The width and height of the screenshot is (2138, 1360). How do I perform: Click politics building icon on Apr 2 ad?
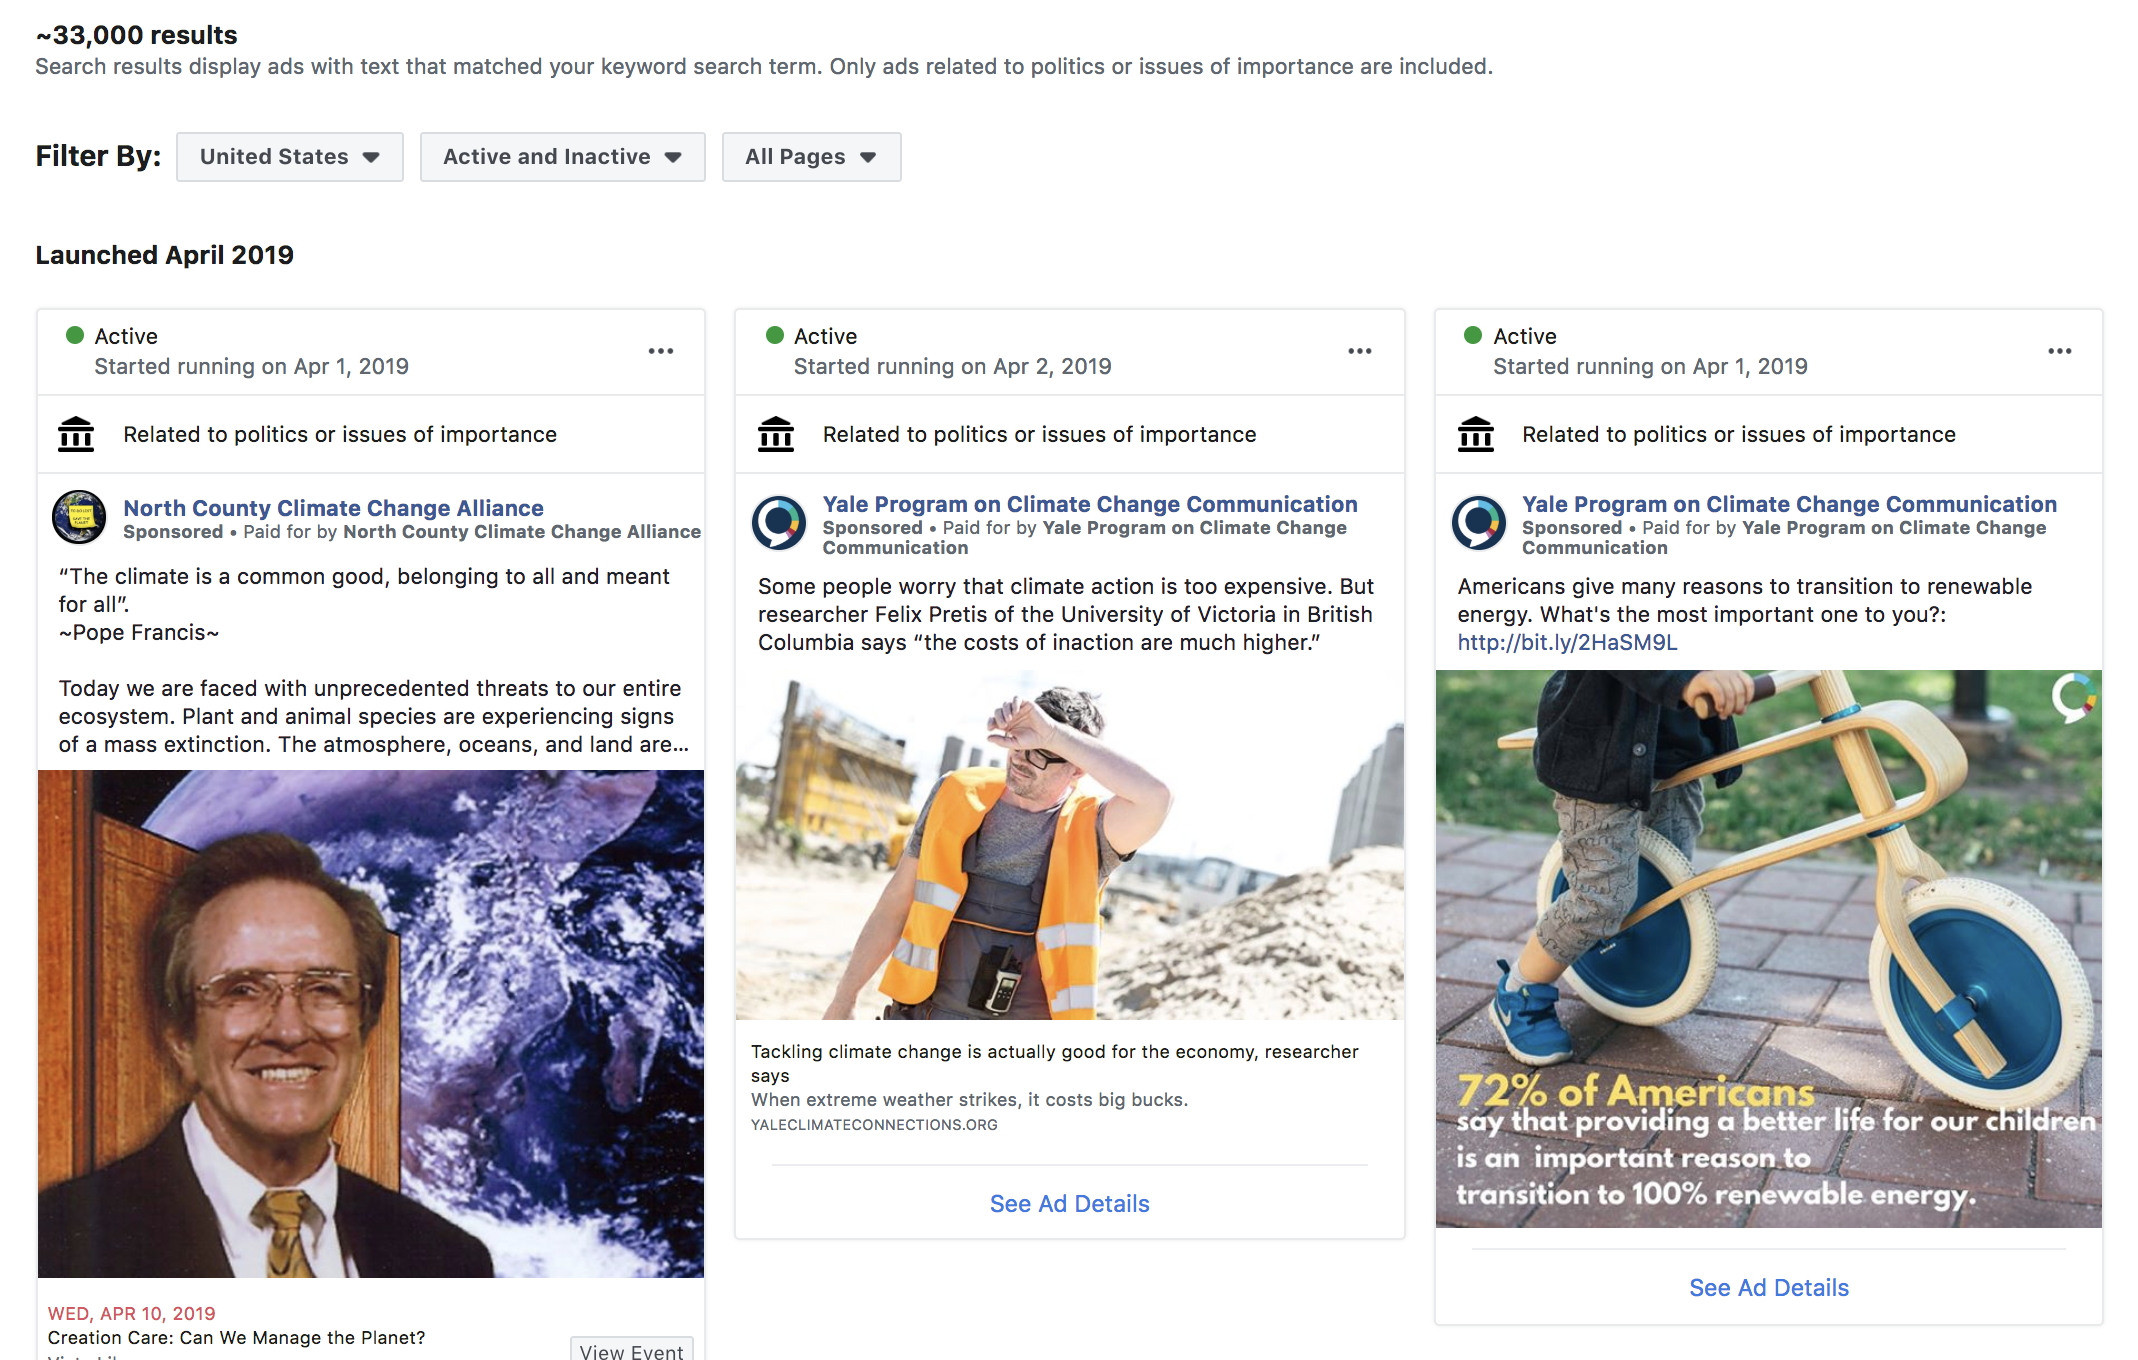(776, 435)
